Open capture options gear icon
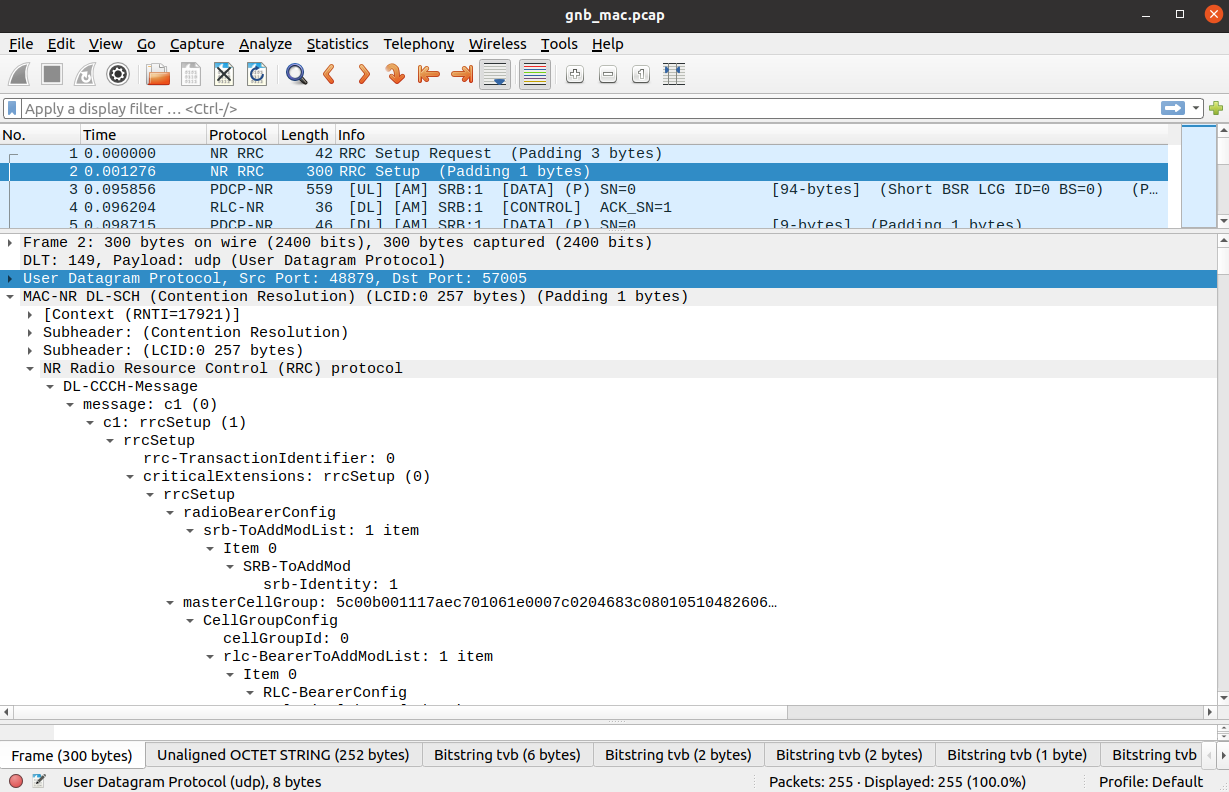1229x792 pixels. coord(118,74)
